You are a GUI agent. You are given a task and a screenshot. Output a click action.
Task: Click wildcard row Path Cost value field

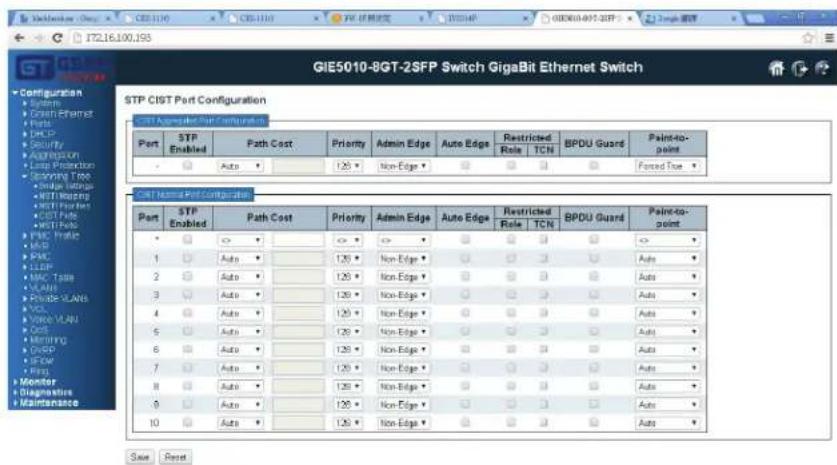(x=298, y=240)
